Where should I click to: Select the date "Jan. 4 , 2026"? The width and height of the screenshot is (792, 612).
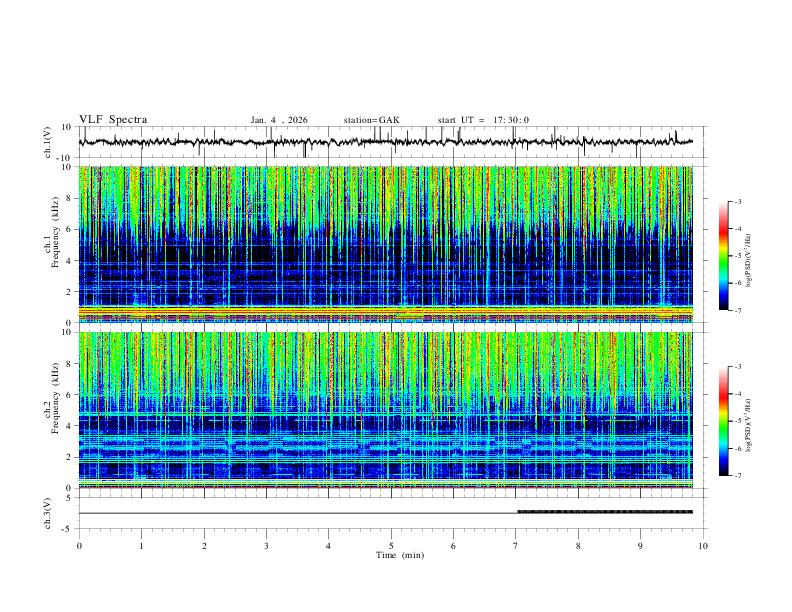(x=279, y=120)
